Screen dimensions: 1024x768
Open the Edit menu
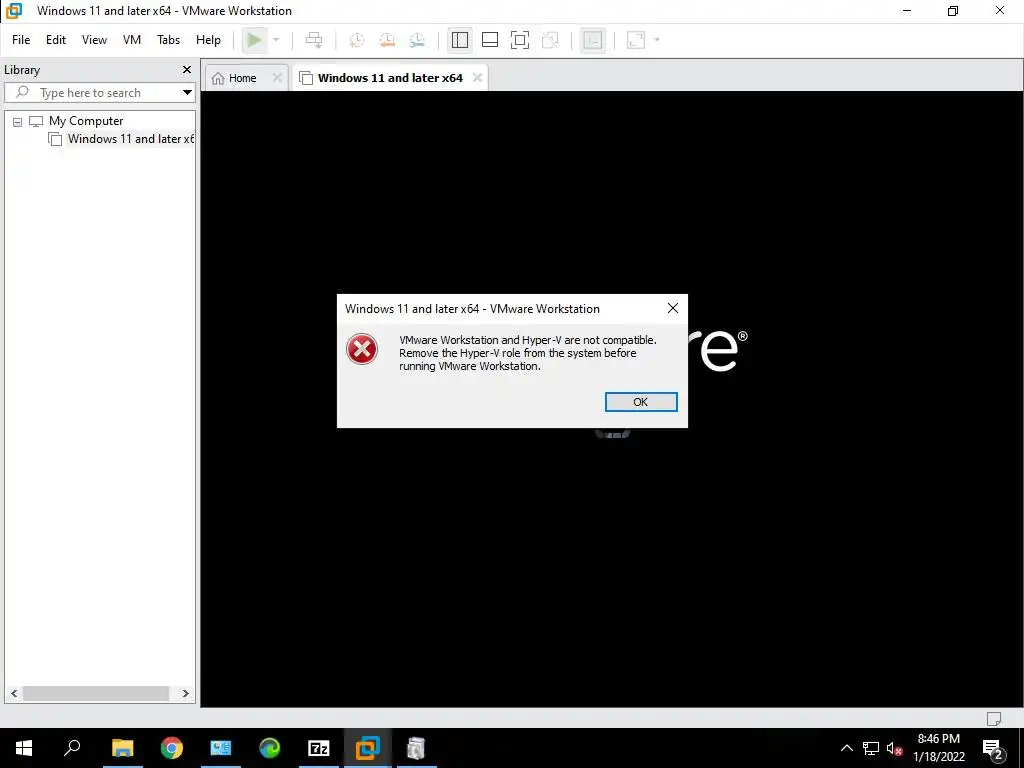pyautogui.click(x=56, y=40)
